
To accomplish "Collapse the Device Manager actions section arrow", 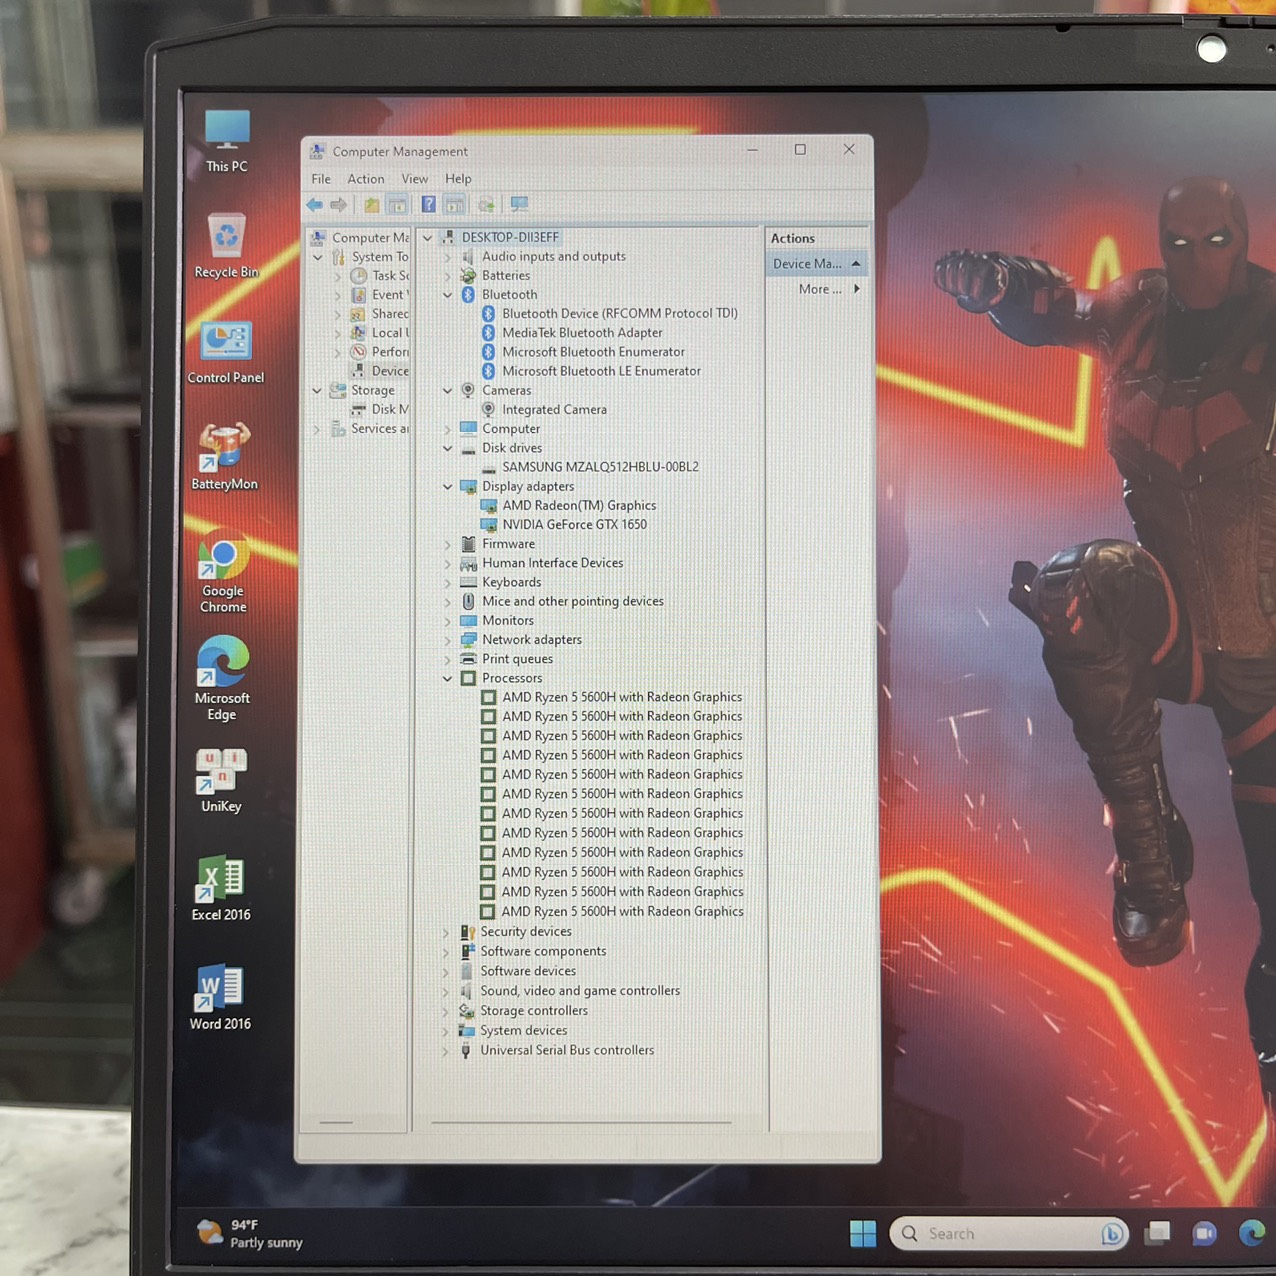I will pyautogui.click(x=856, y=264).
